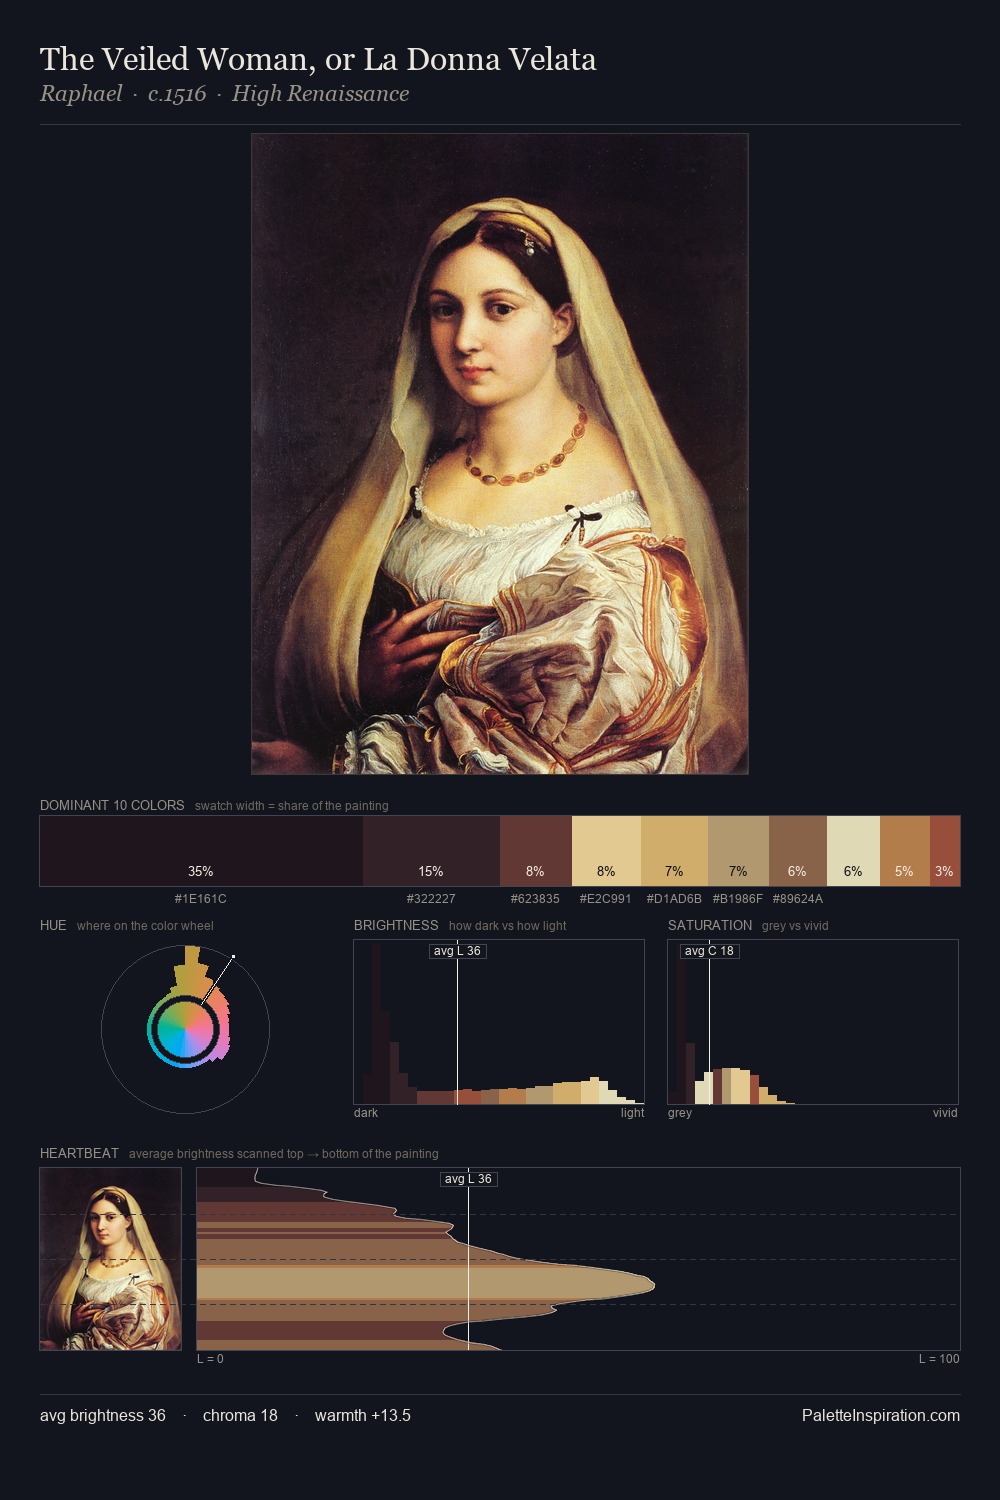Viewport: 1000px width, 1500px height.
Task: Click the #D1AD6B hex label
Action: point(674,899)
